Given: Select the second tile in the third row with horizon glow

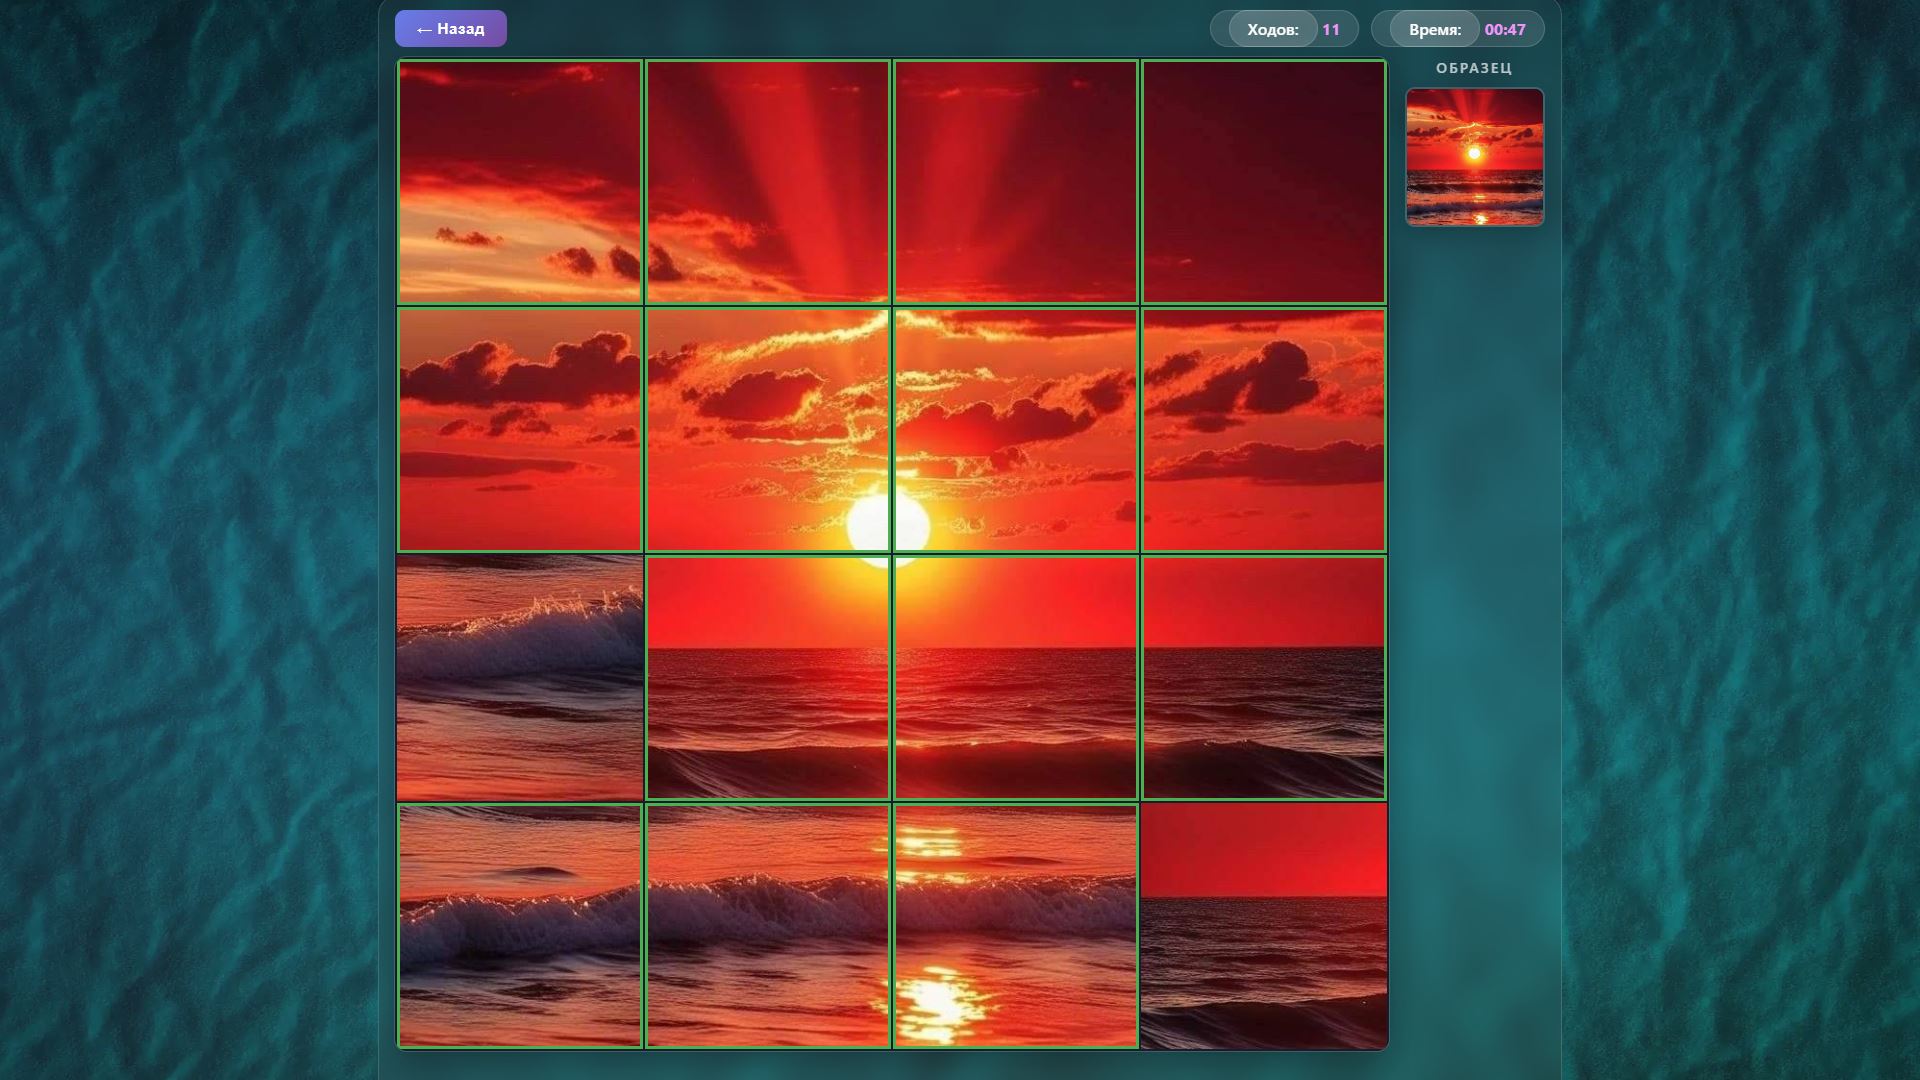Looking at the screenshot, I should point(768,678).
